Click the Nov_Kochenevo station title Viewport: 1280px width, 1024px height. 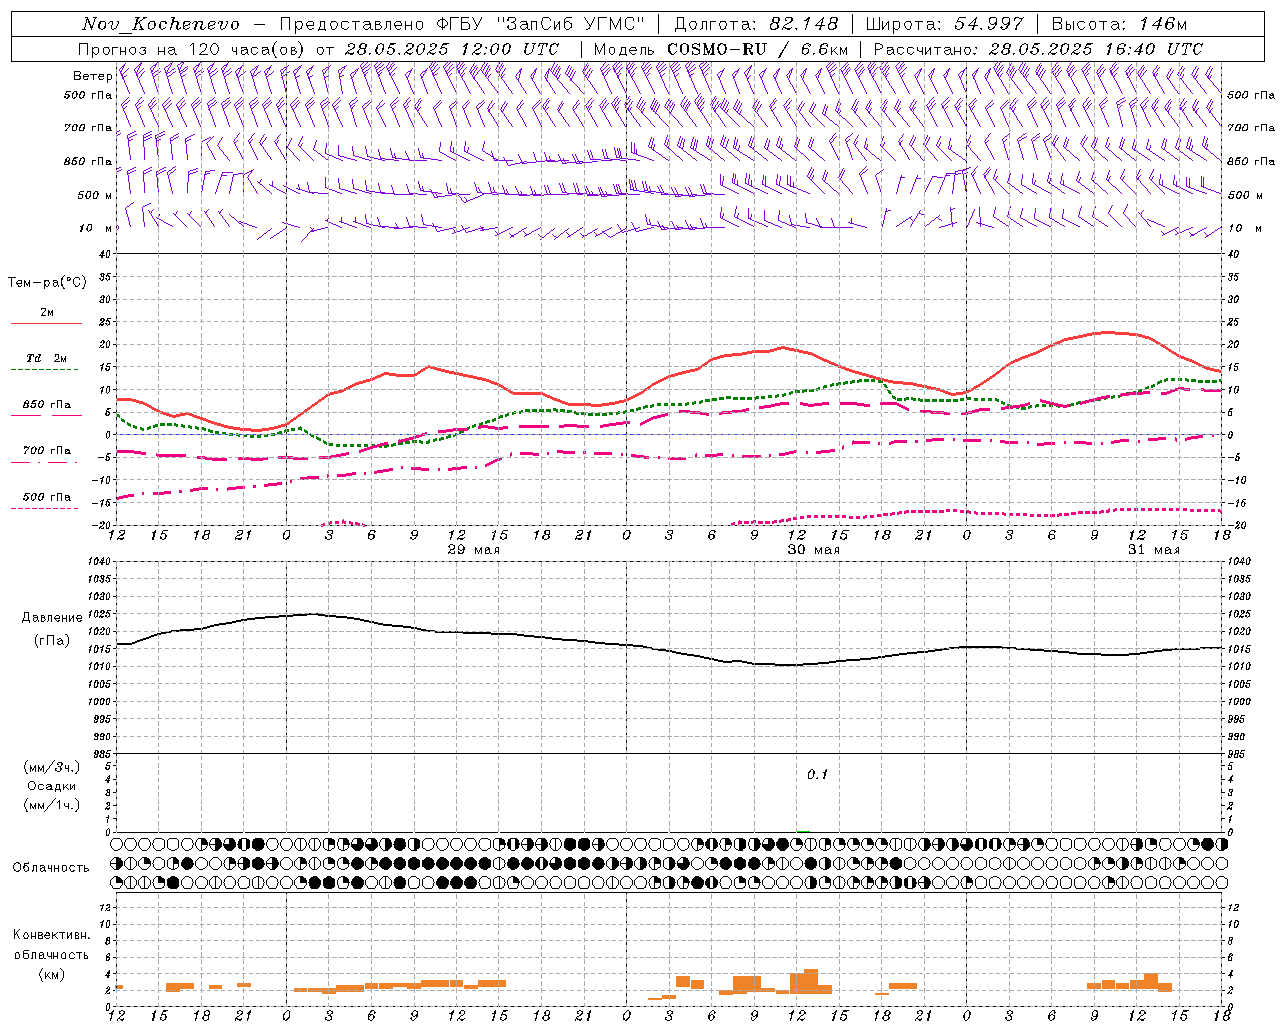(x=161, y=24)
